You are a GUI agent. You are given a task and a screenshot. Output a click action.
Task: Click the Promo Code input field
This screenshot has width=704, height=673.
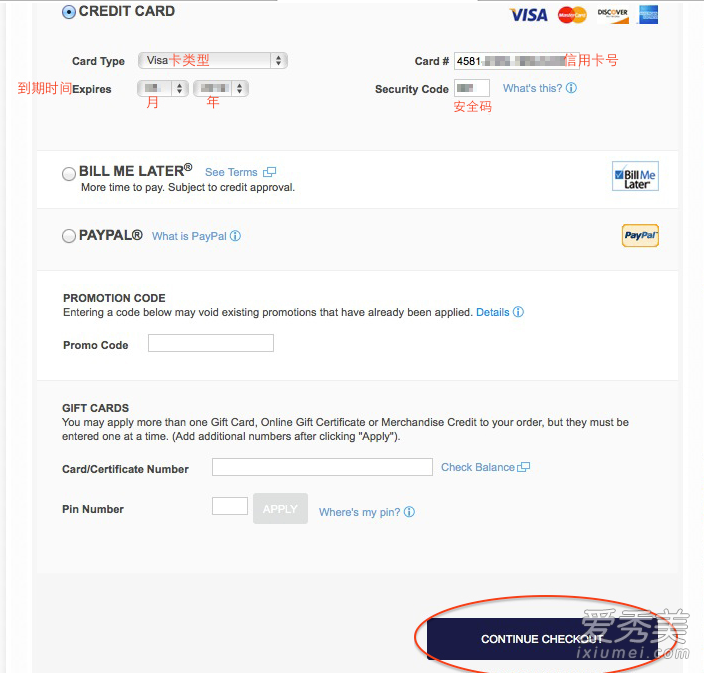(x=211, y=343)
